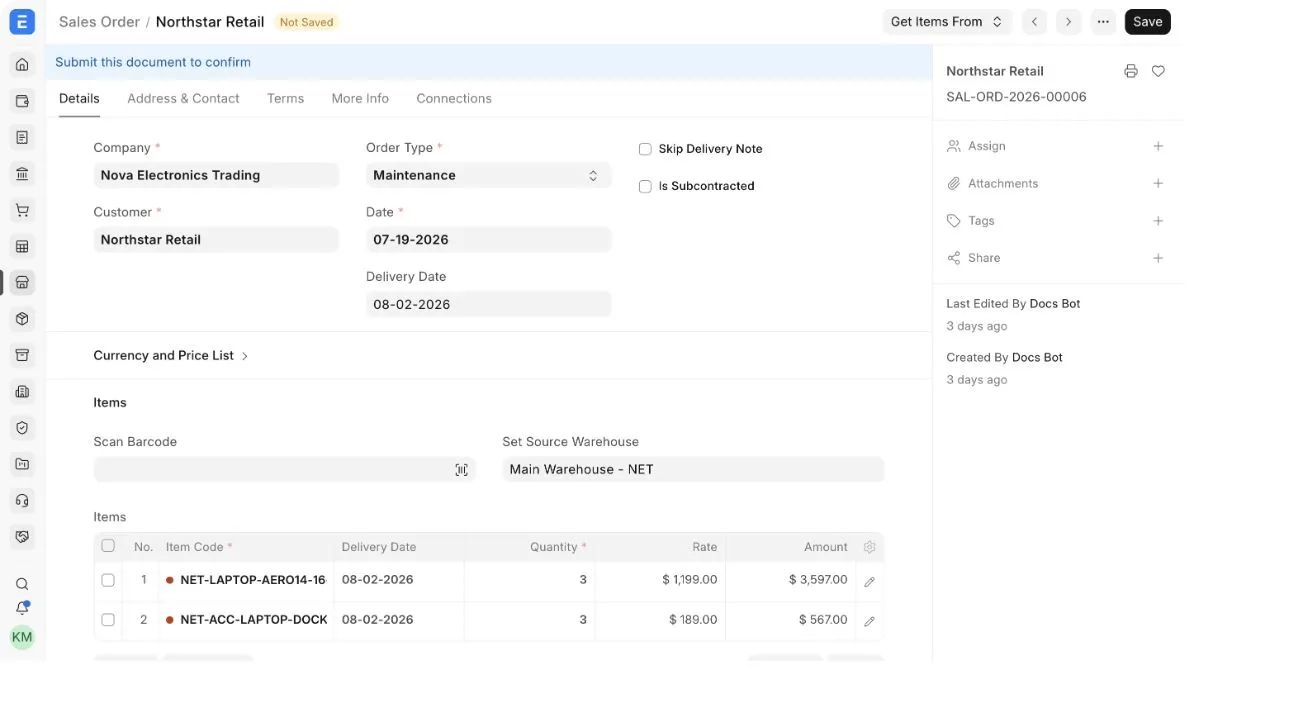Add an assignee with Assign plus
This screenshot has height=727, width=1303.
tap(1158, 146)
